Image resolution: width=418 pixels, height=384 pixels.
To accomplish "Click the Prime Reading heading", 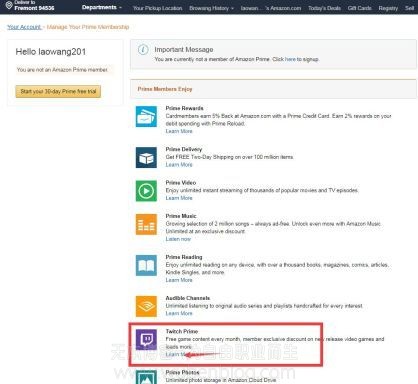I will pyautogui.click(x=184, y=257).
